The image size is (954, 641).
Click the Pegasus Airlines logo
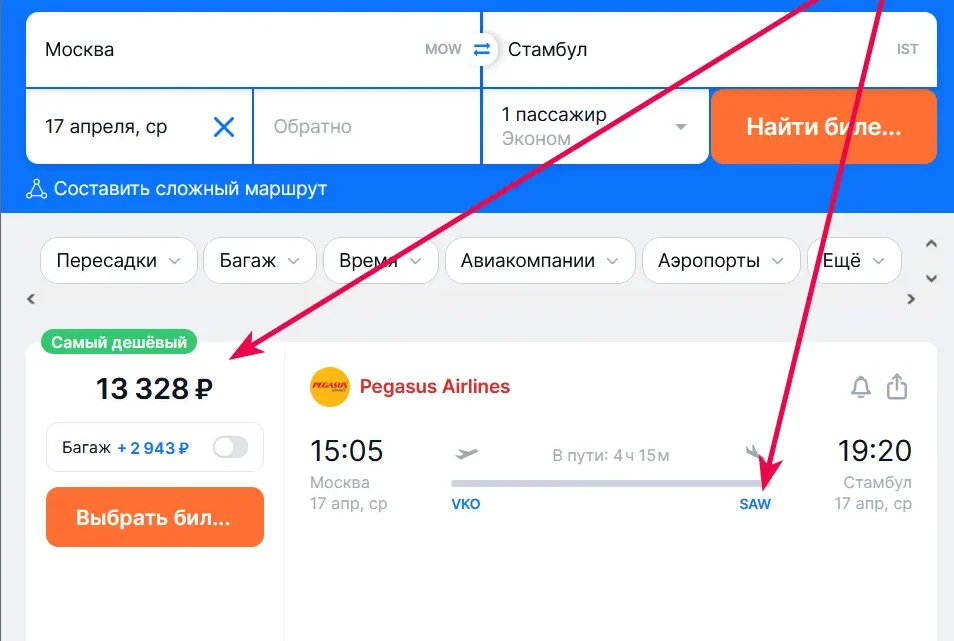tap(330, 387)
